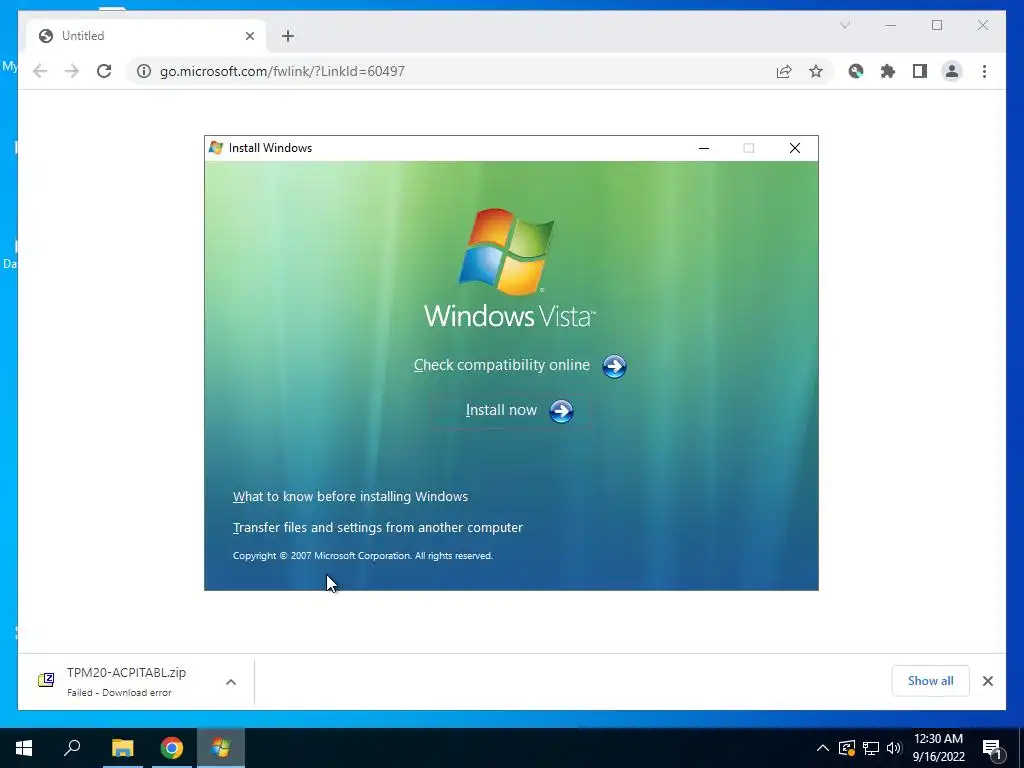This screenshot has height=768, width=1024.
Task: Open File Explorer from the taskbar
Action: coord(122,748)
